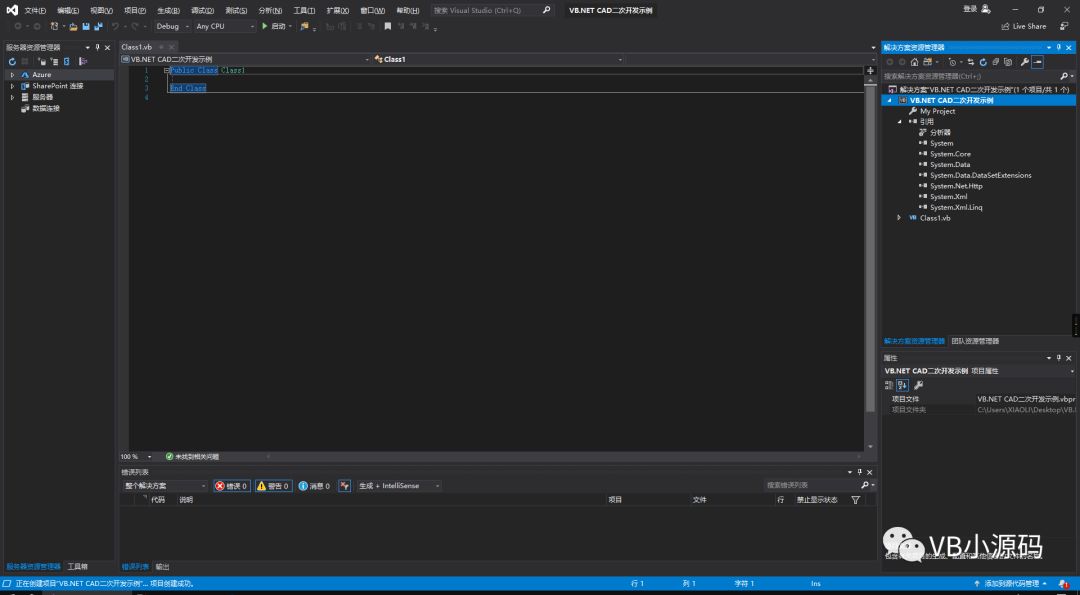1080x595 pixels.
Task: Open the build + IntelliSense dropdown
Action: click(399, 486)
